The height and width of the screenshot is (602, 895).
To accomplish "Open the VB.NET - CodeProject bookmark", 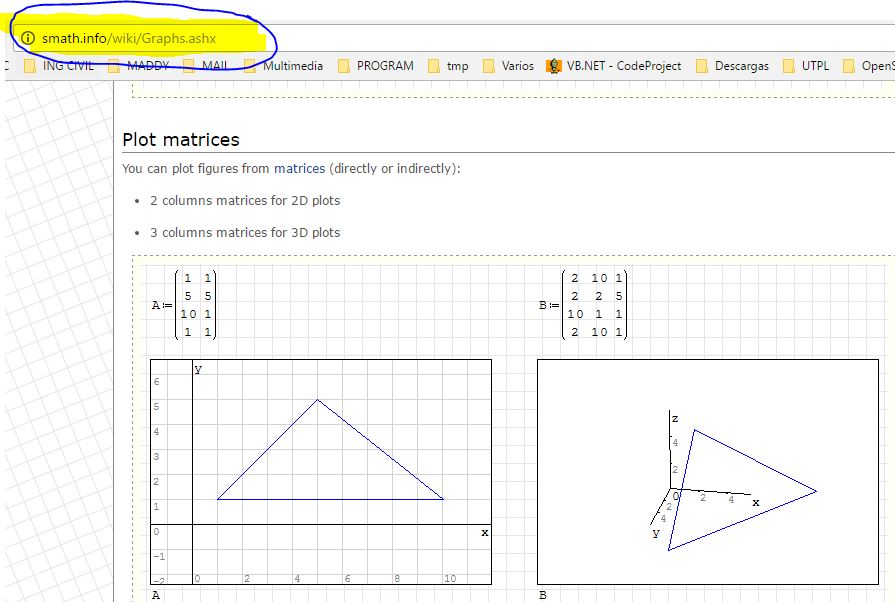I will click(x=613, y=66).
